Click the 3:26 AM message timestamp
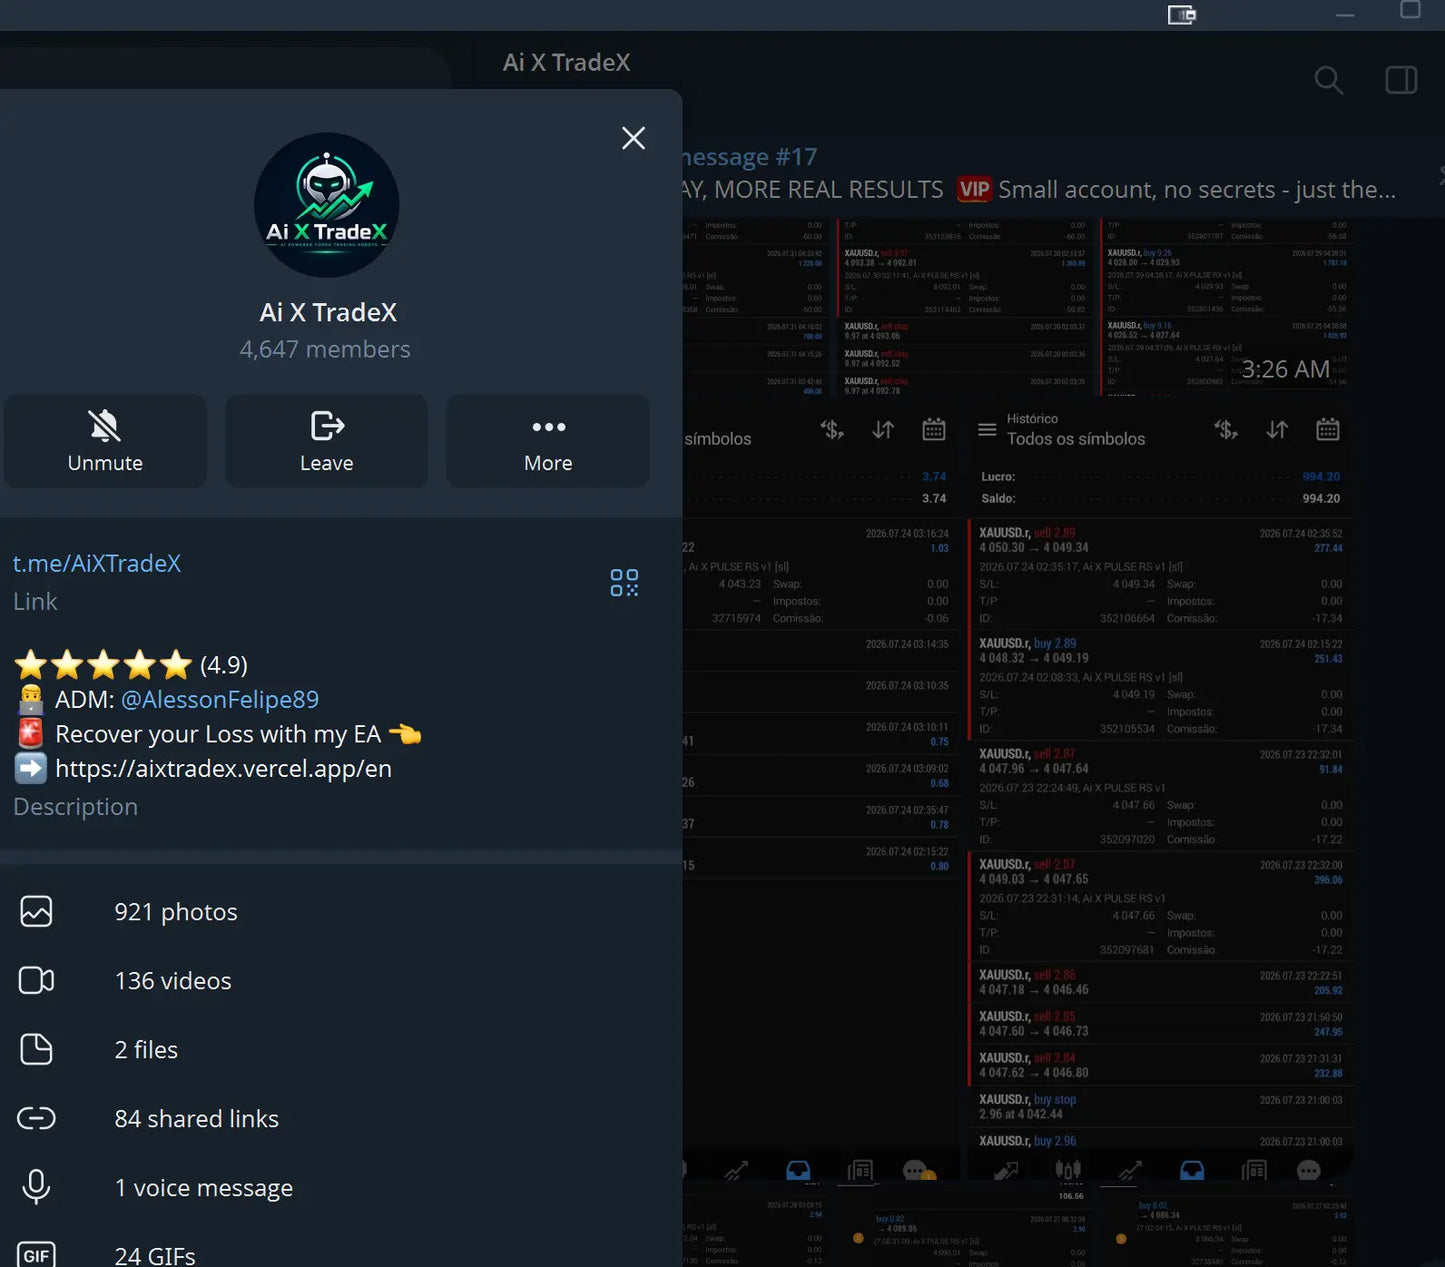This screenshot has width=1445, height=1267. tap(1286, 369)
